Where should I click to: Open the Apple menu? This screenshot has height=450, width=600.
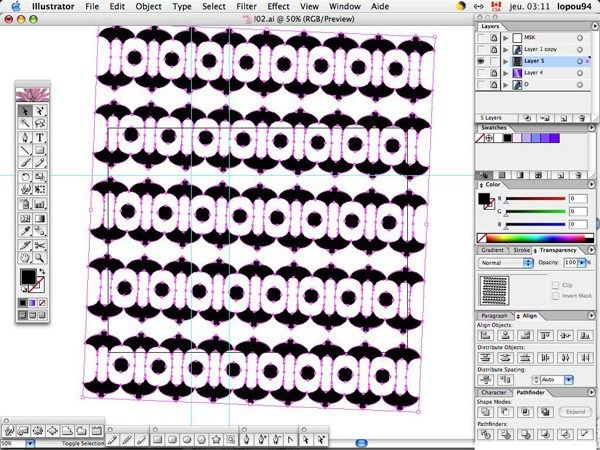15,7
